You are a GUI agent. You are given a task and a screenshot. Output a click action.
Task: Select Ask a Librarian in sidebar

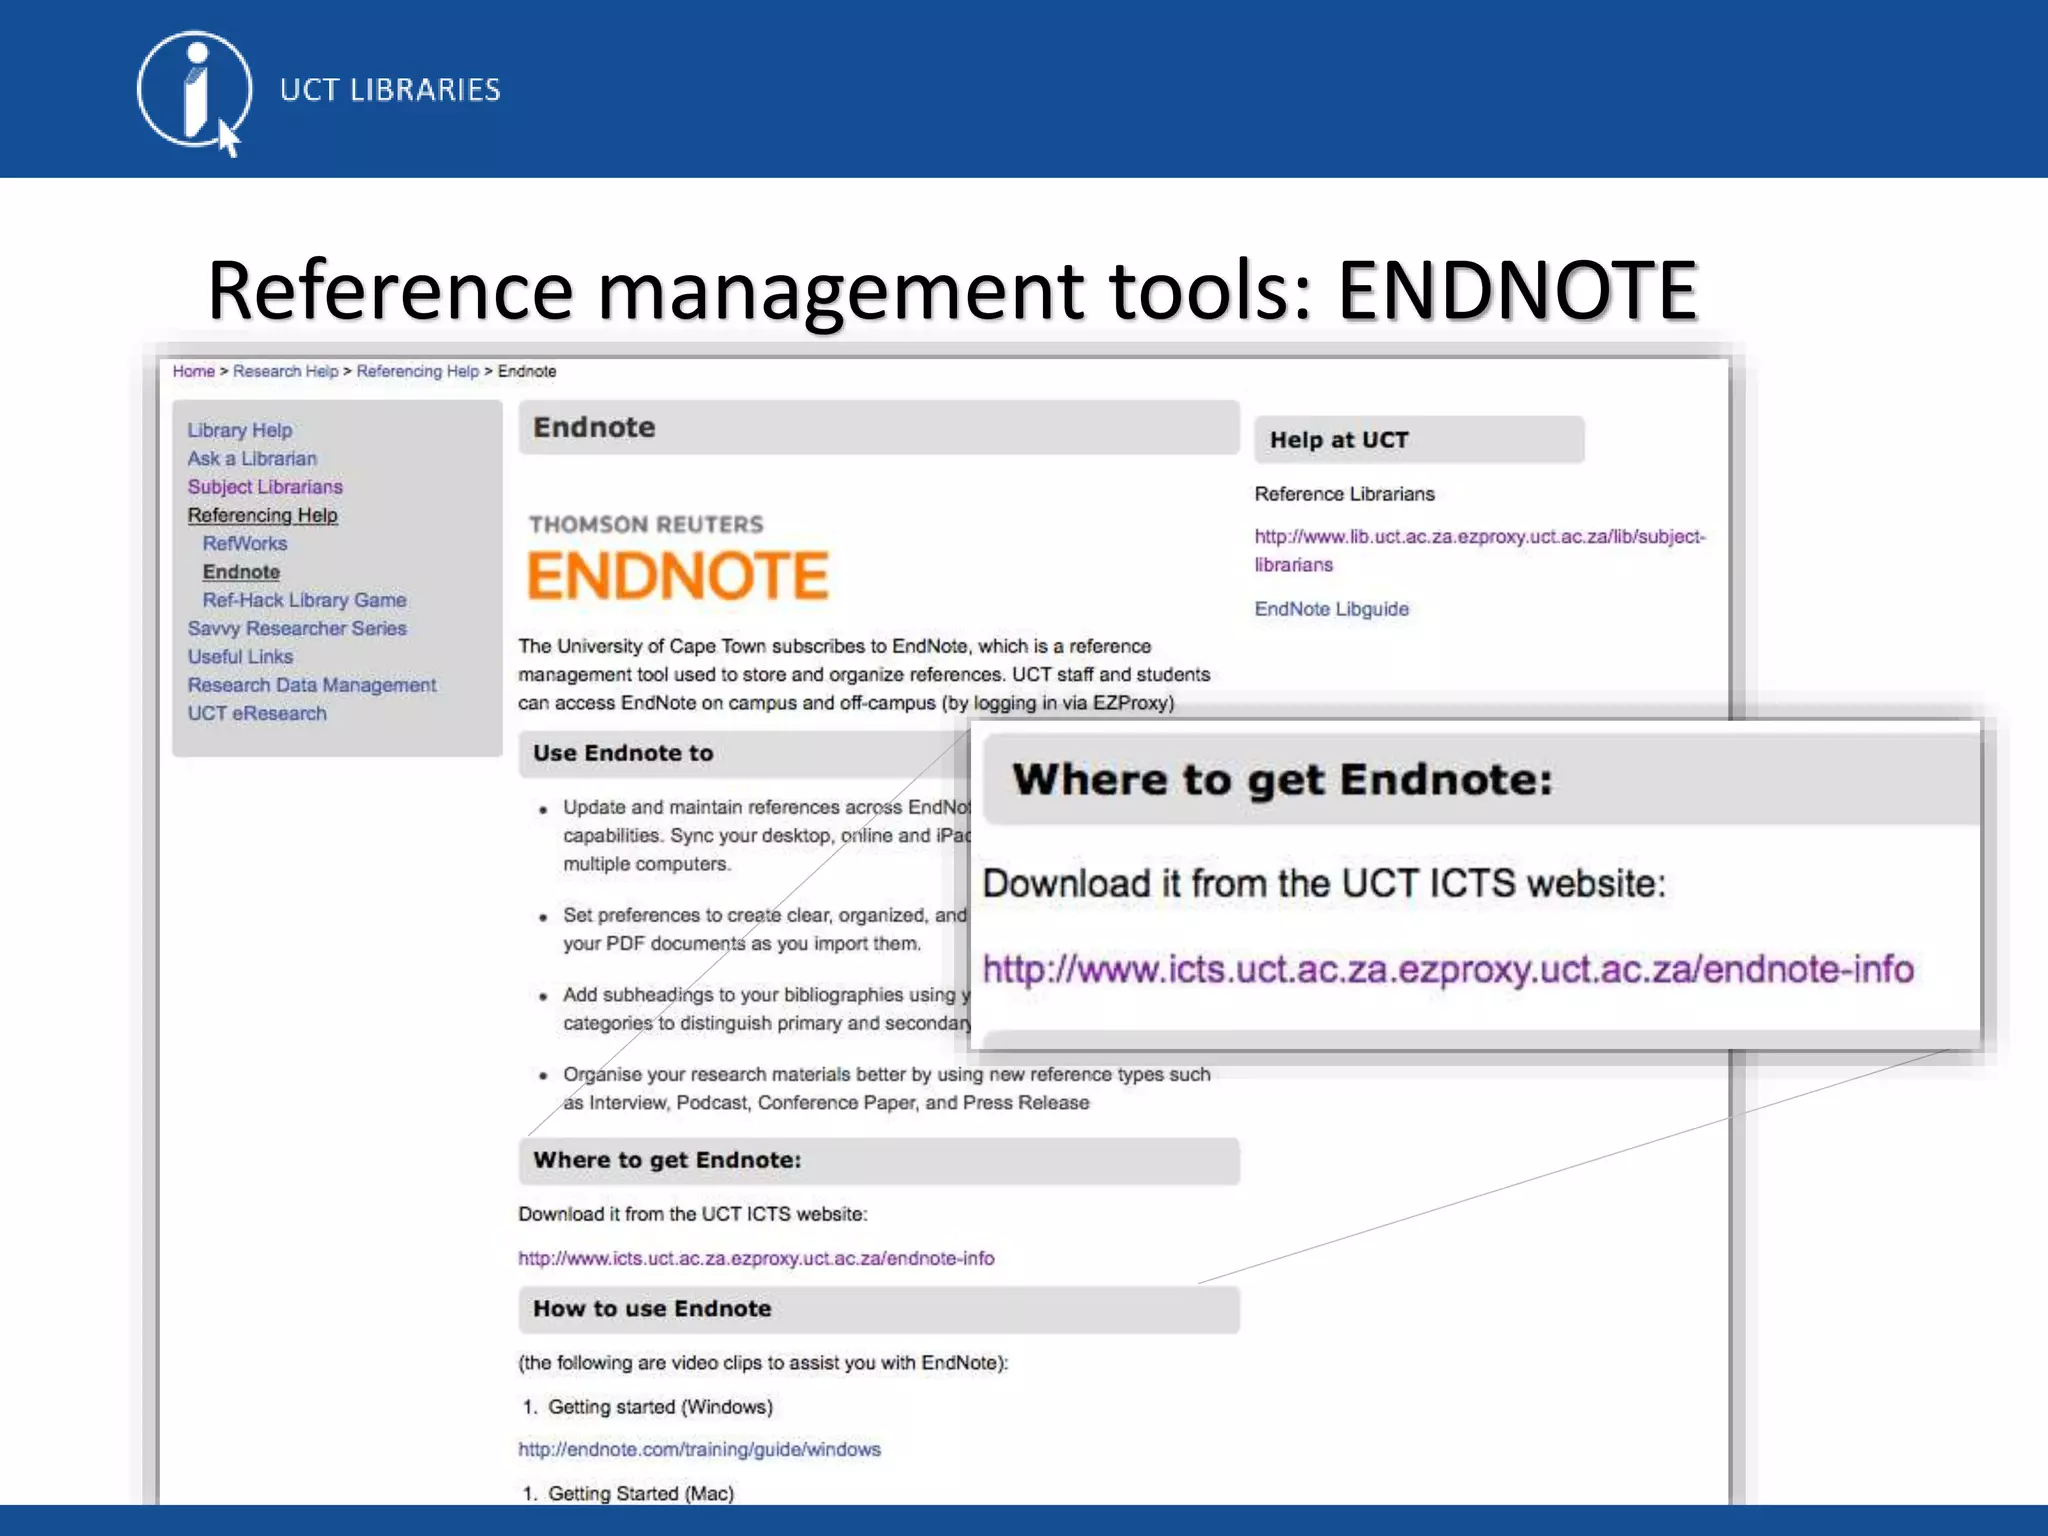point(252,458)
